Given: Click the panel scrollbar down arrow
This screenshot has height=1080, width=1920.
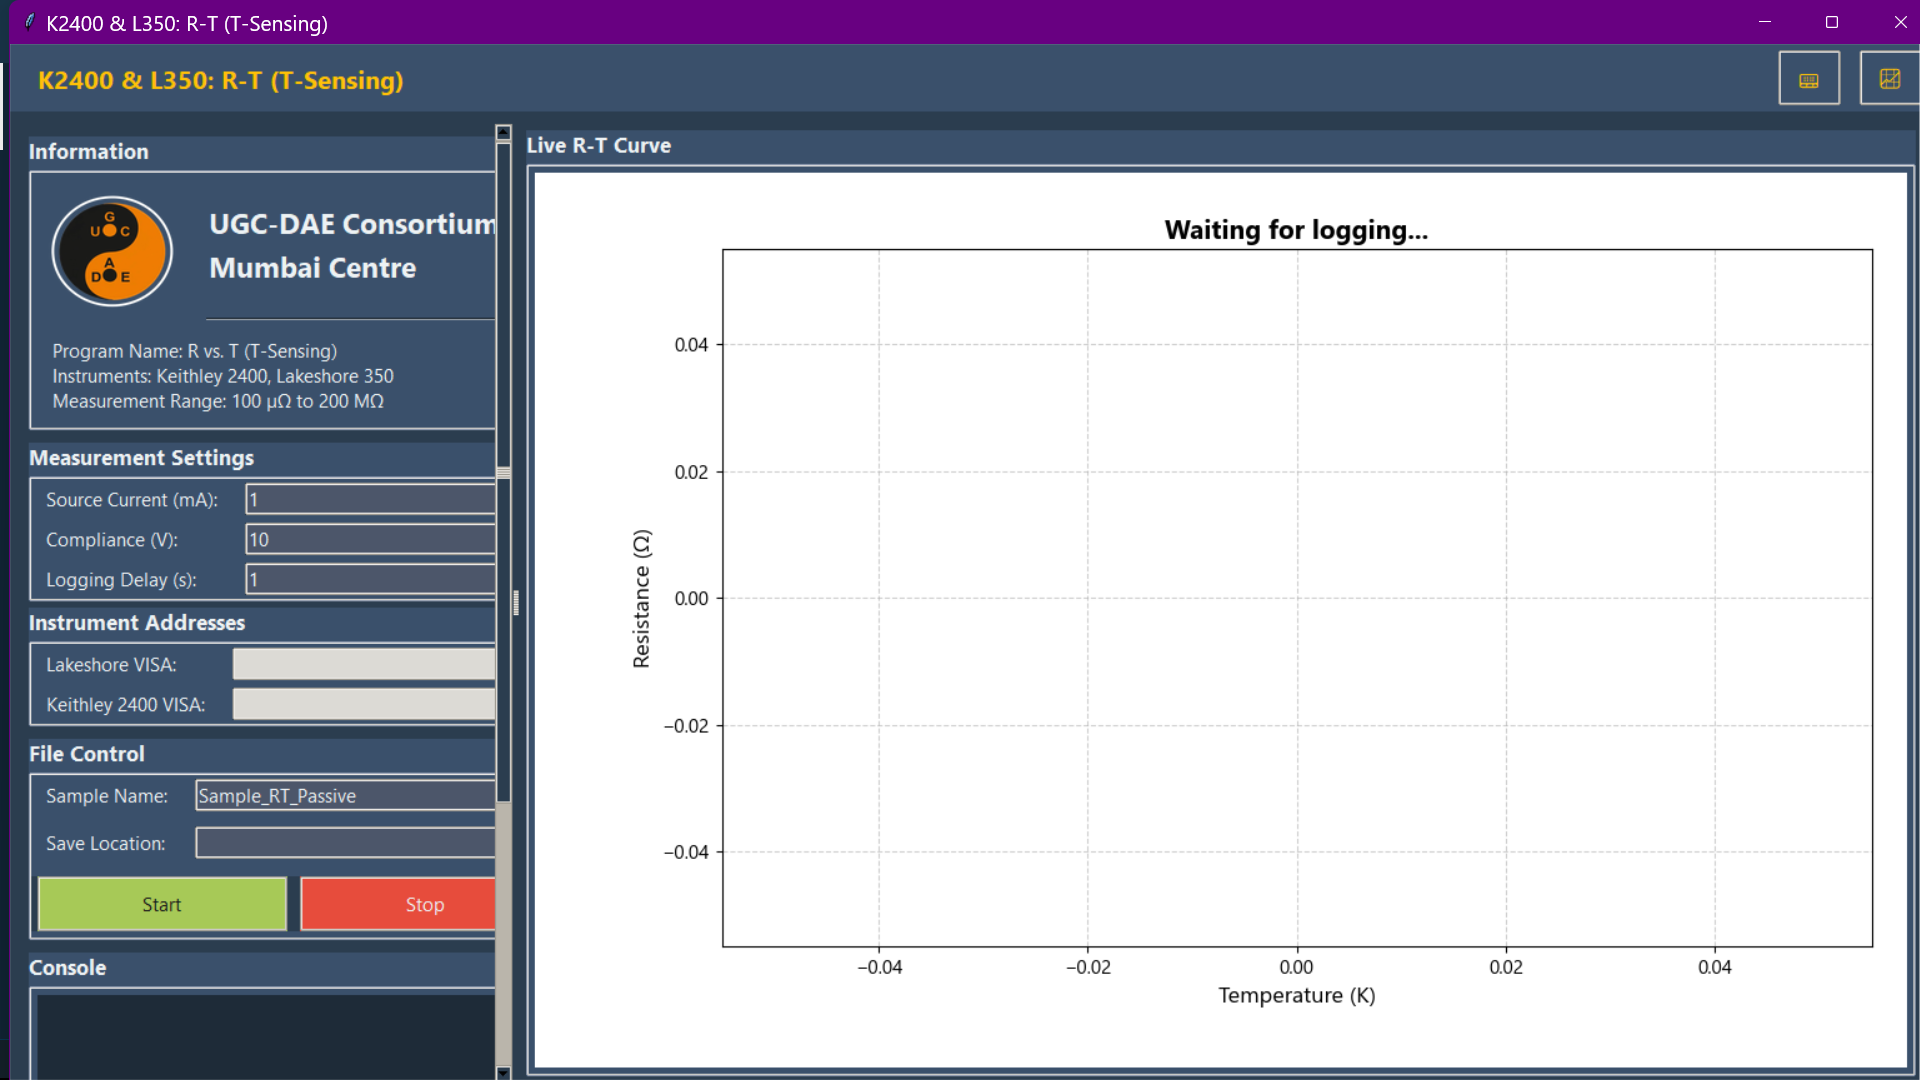Looking at the screenshot, I should pyautogui.click(x=503, y=1072).
